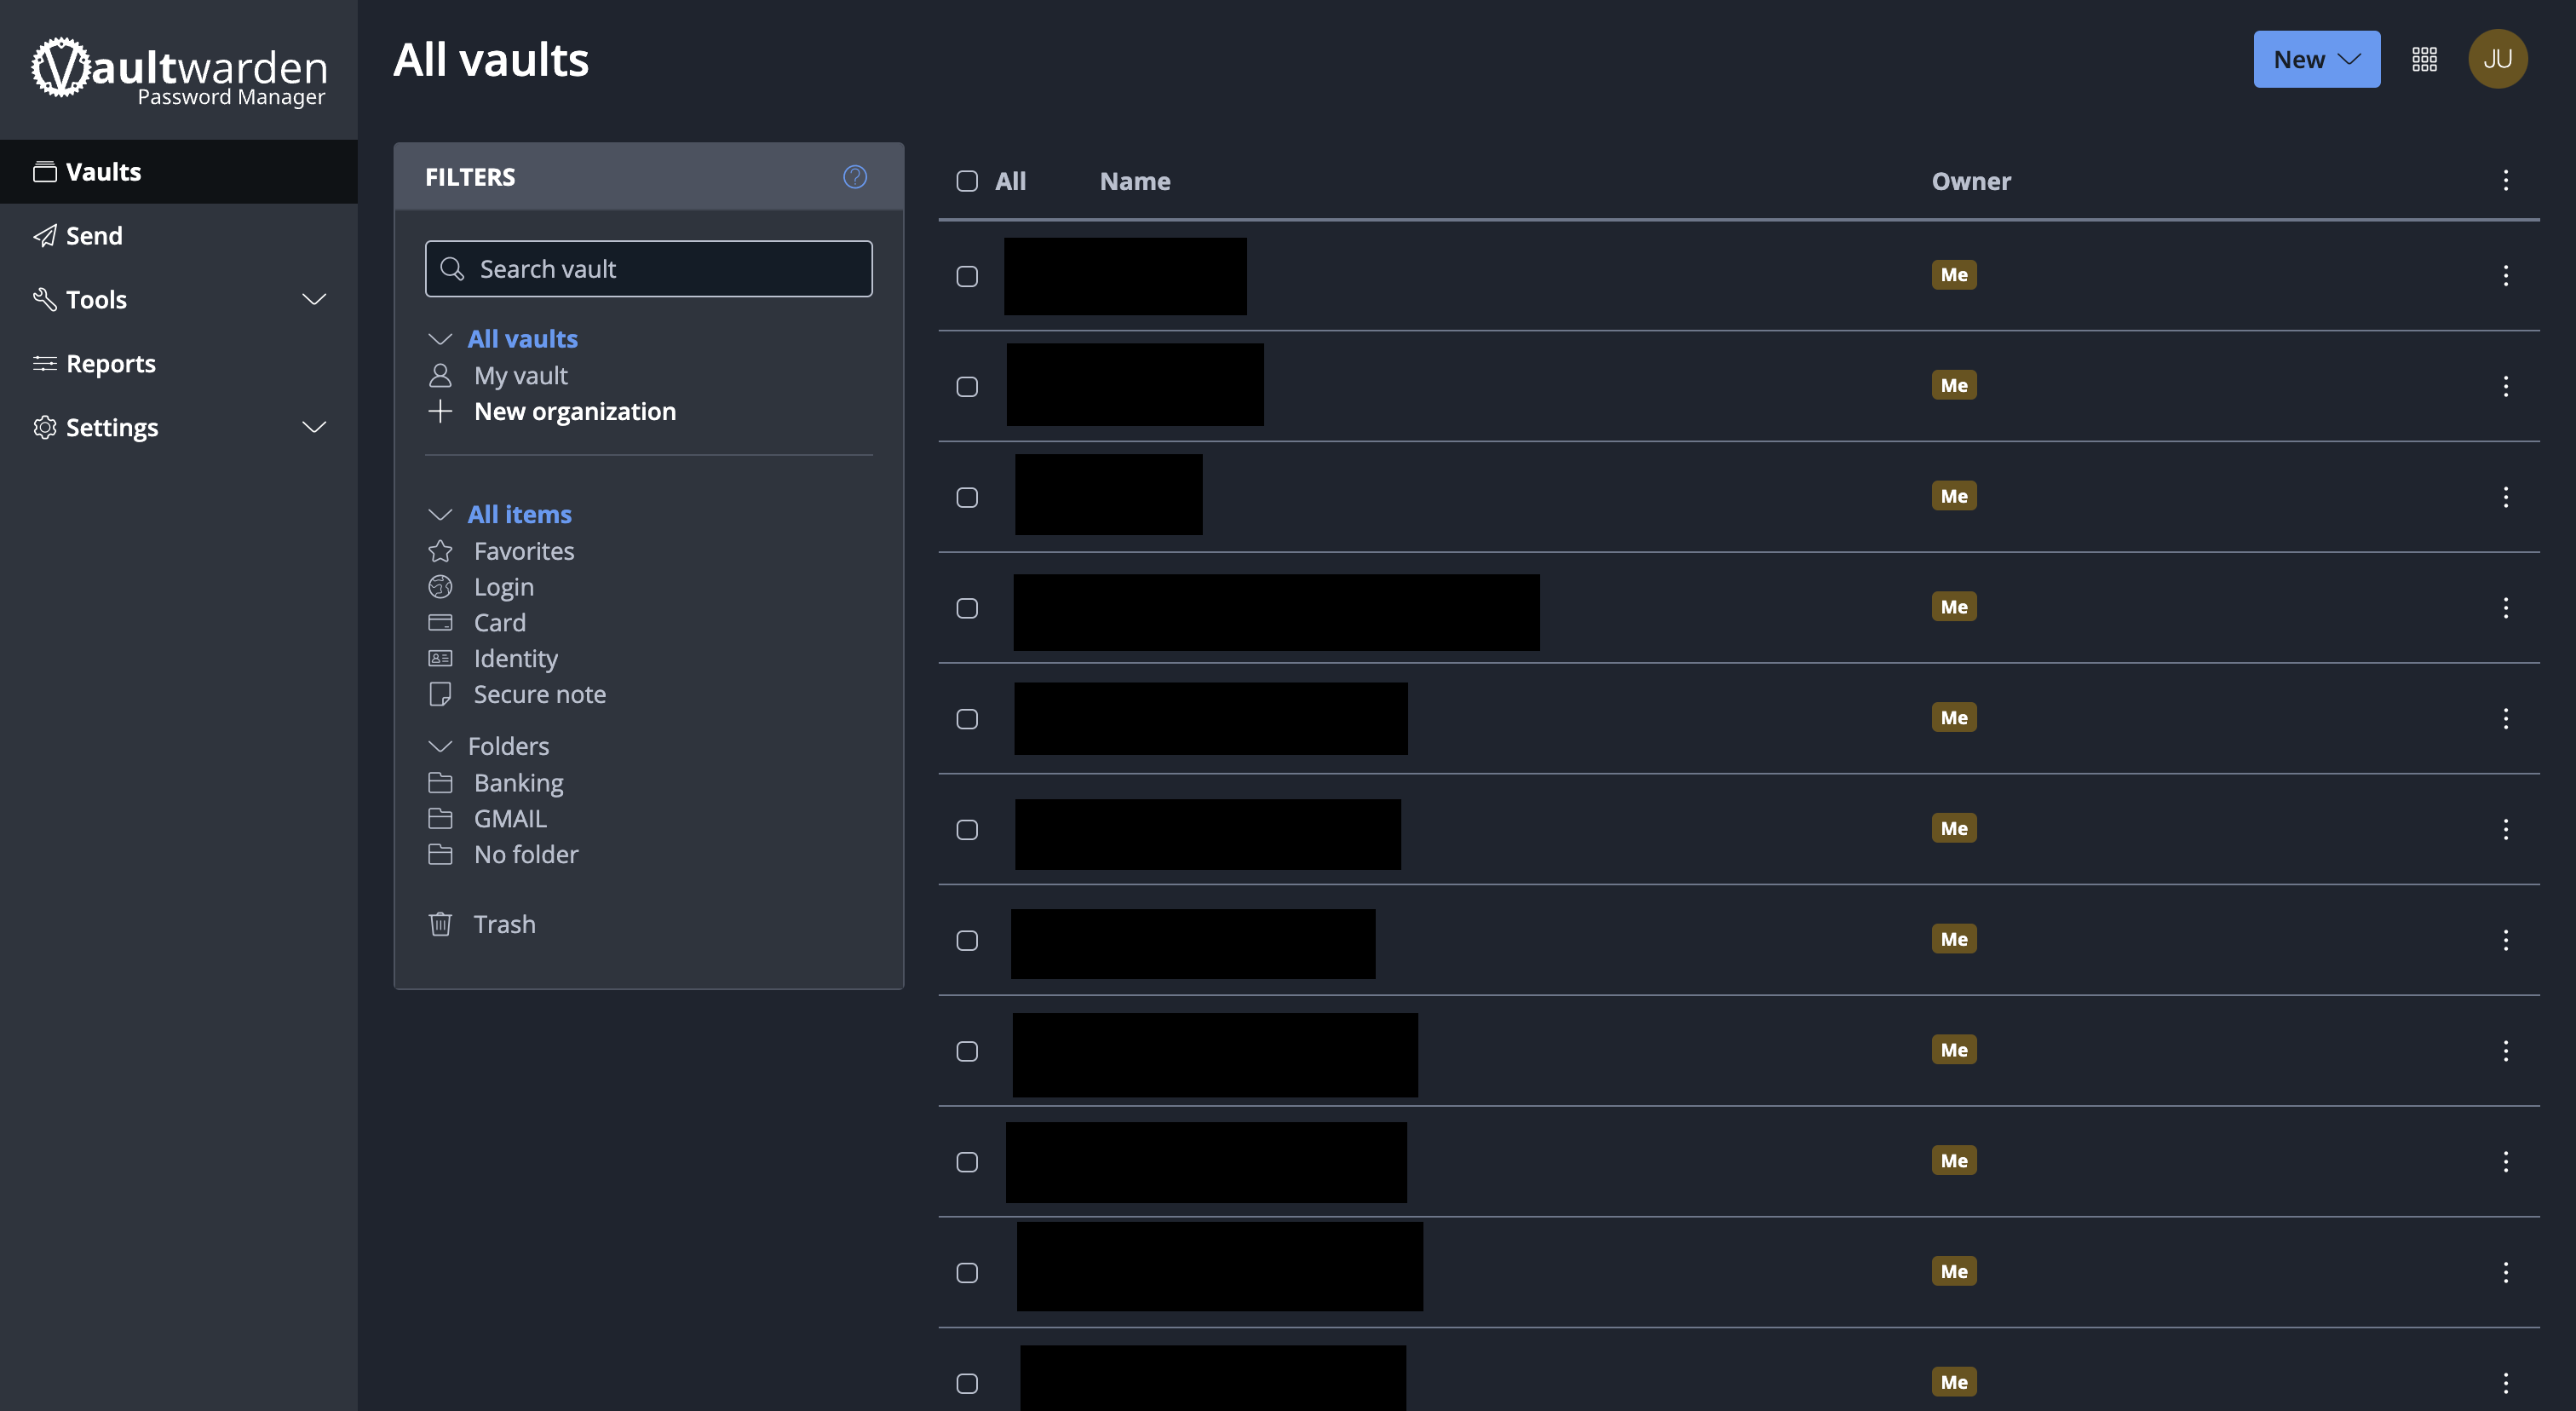Viewport: 2576px width, 1411px height.
Task: Select checkbox of the second vault item
Action: tap(967, 387)
